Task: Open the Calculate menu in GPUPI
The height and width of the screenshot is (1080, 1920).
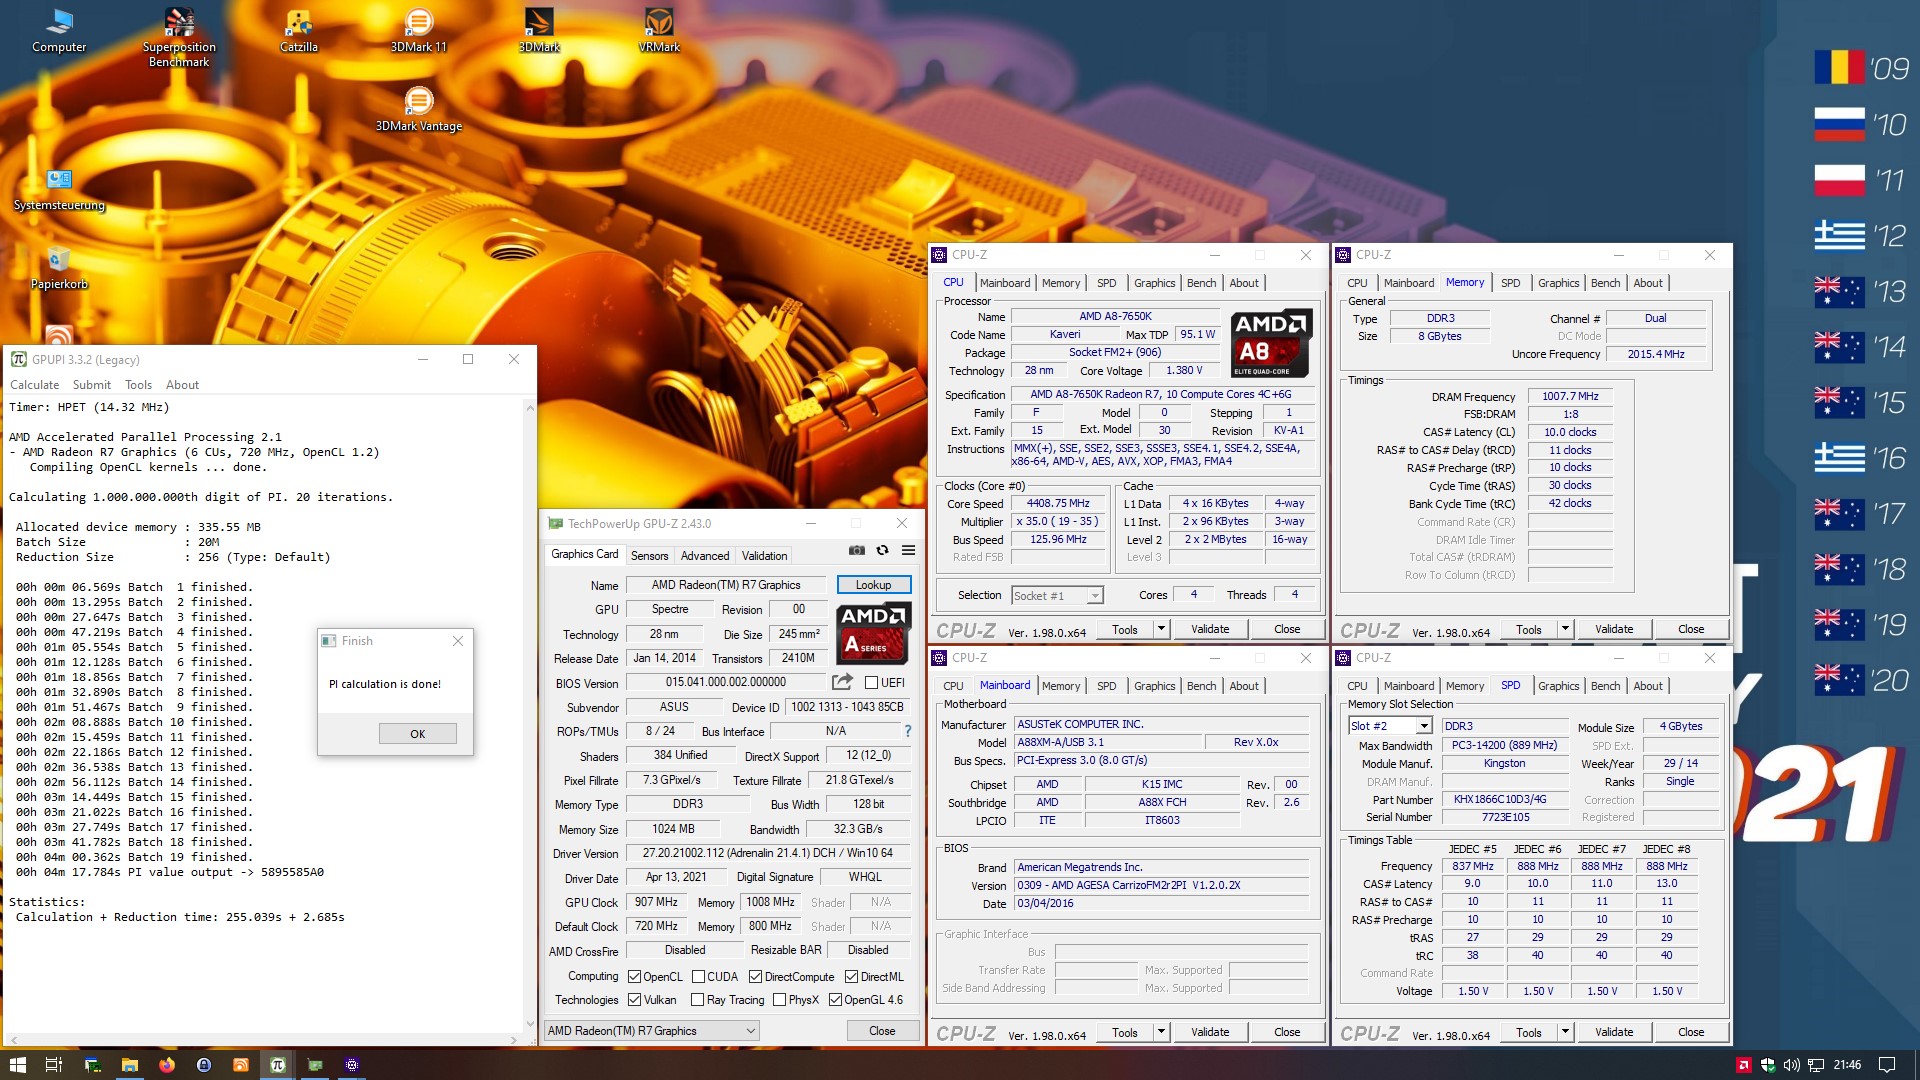Action: pos(34,385)
